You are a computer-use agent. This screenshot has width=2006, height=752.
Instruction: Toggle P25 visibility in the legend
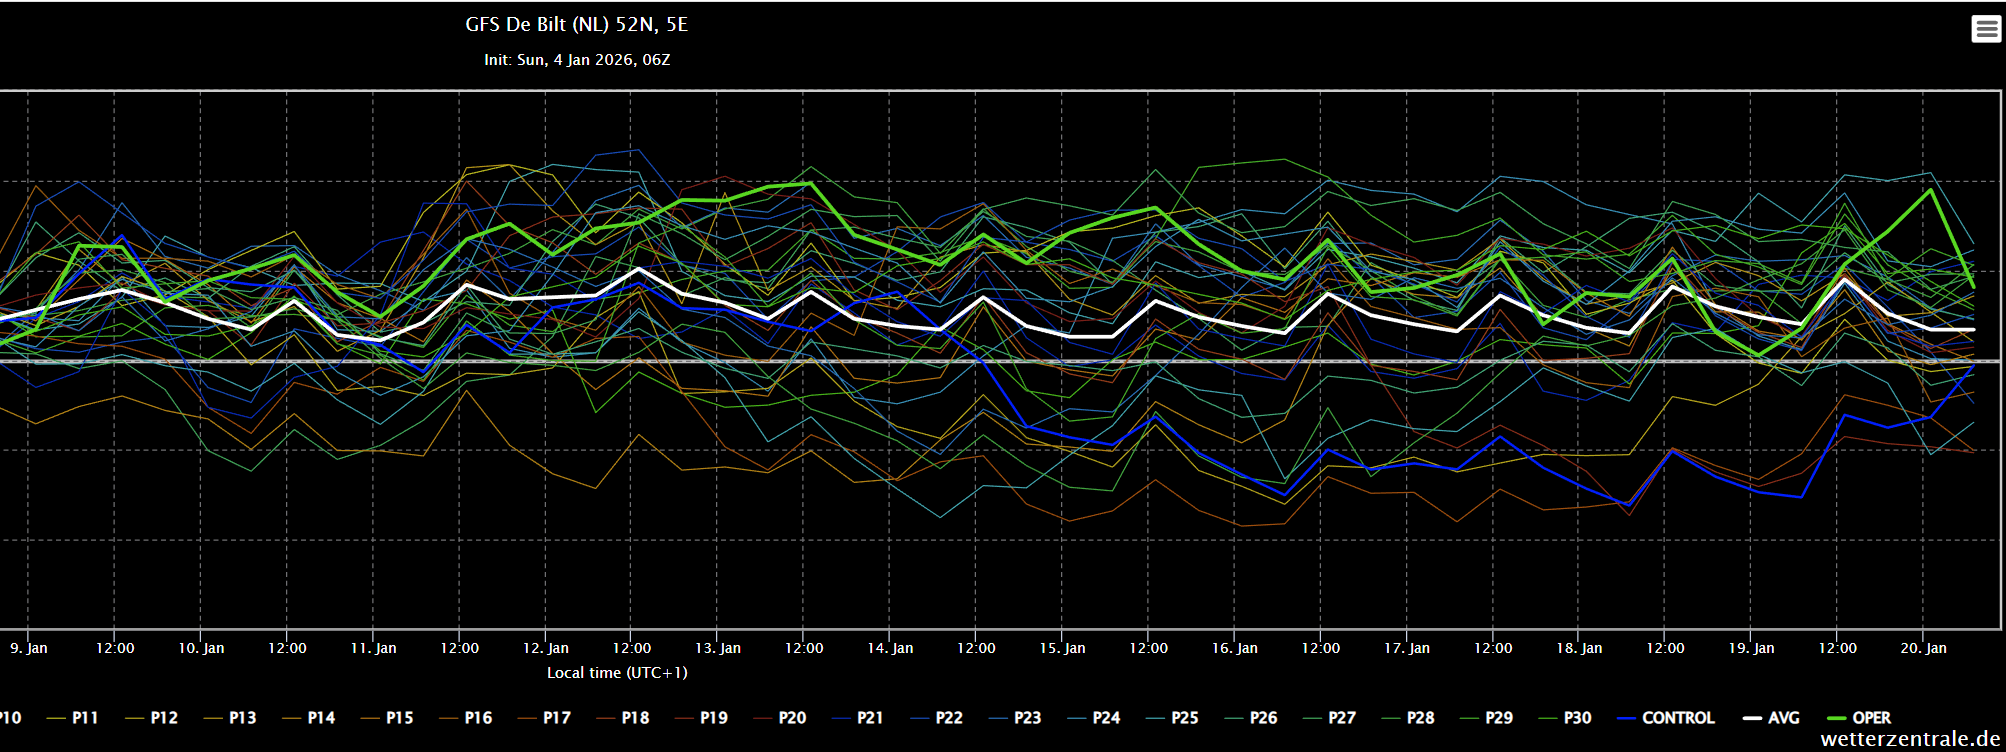[1172, 718]
